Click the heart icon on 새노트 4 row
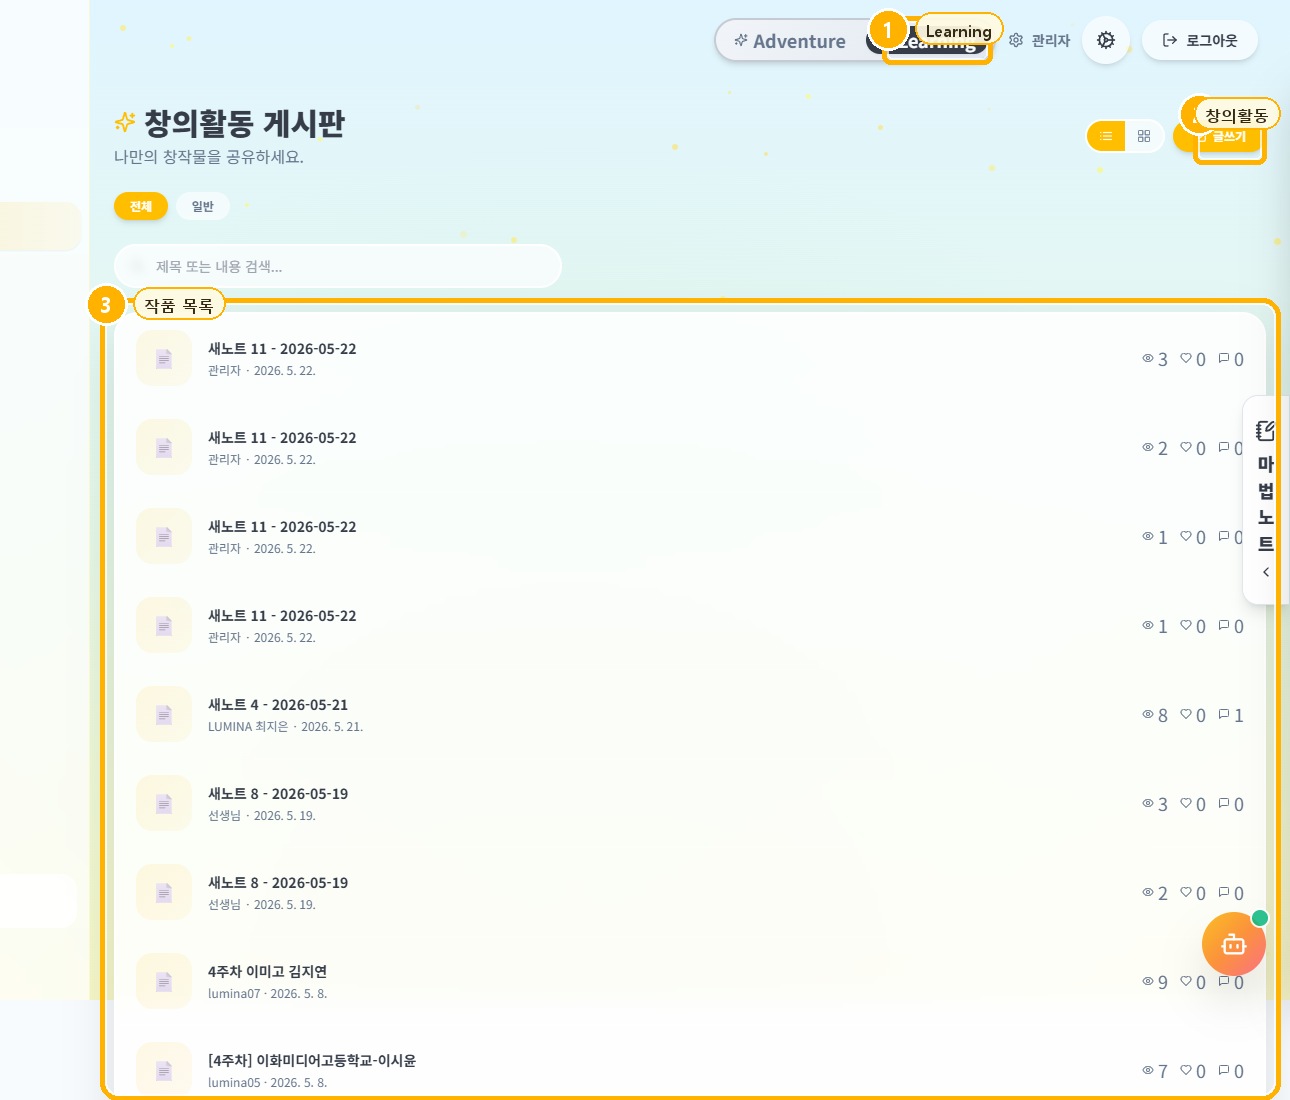The height and width of the screenshot is (1100, 1290). [1186, 715]
